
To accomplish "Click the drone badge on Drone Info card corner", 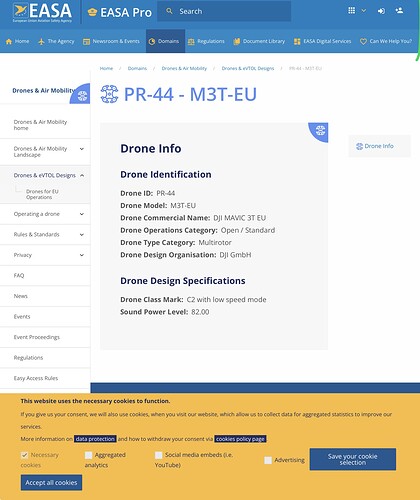I will point(320,131).
